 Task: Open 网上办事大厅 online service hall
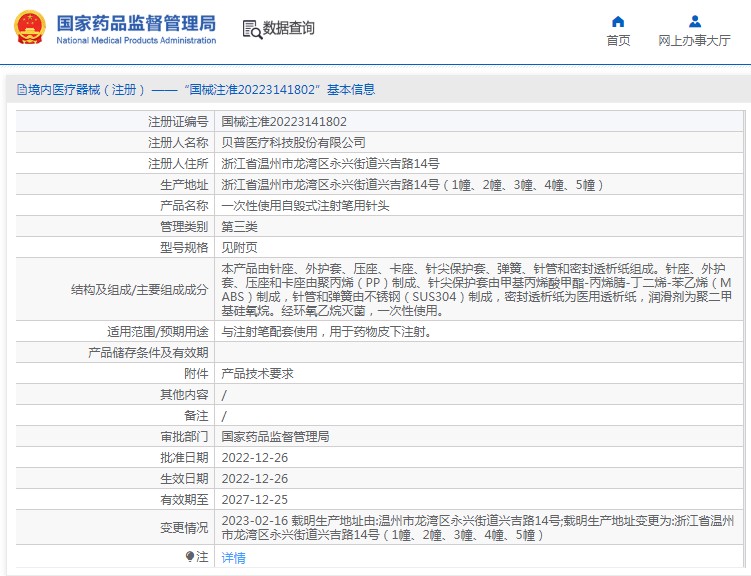694,41
